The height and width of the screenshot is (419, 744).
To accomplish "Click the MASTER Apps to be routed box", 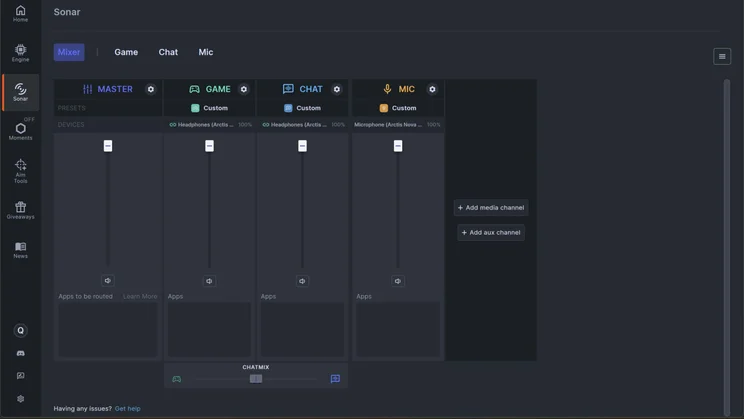I will [108, 329].
